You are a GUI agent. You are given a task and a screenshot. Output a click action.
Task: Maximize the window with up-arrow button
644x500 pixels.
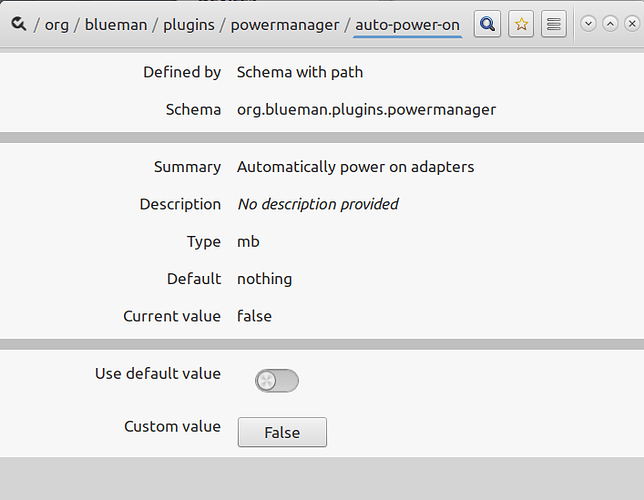610,24
